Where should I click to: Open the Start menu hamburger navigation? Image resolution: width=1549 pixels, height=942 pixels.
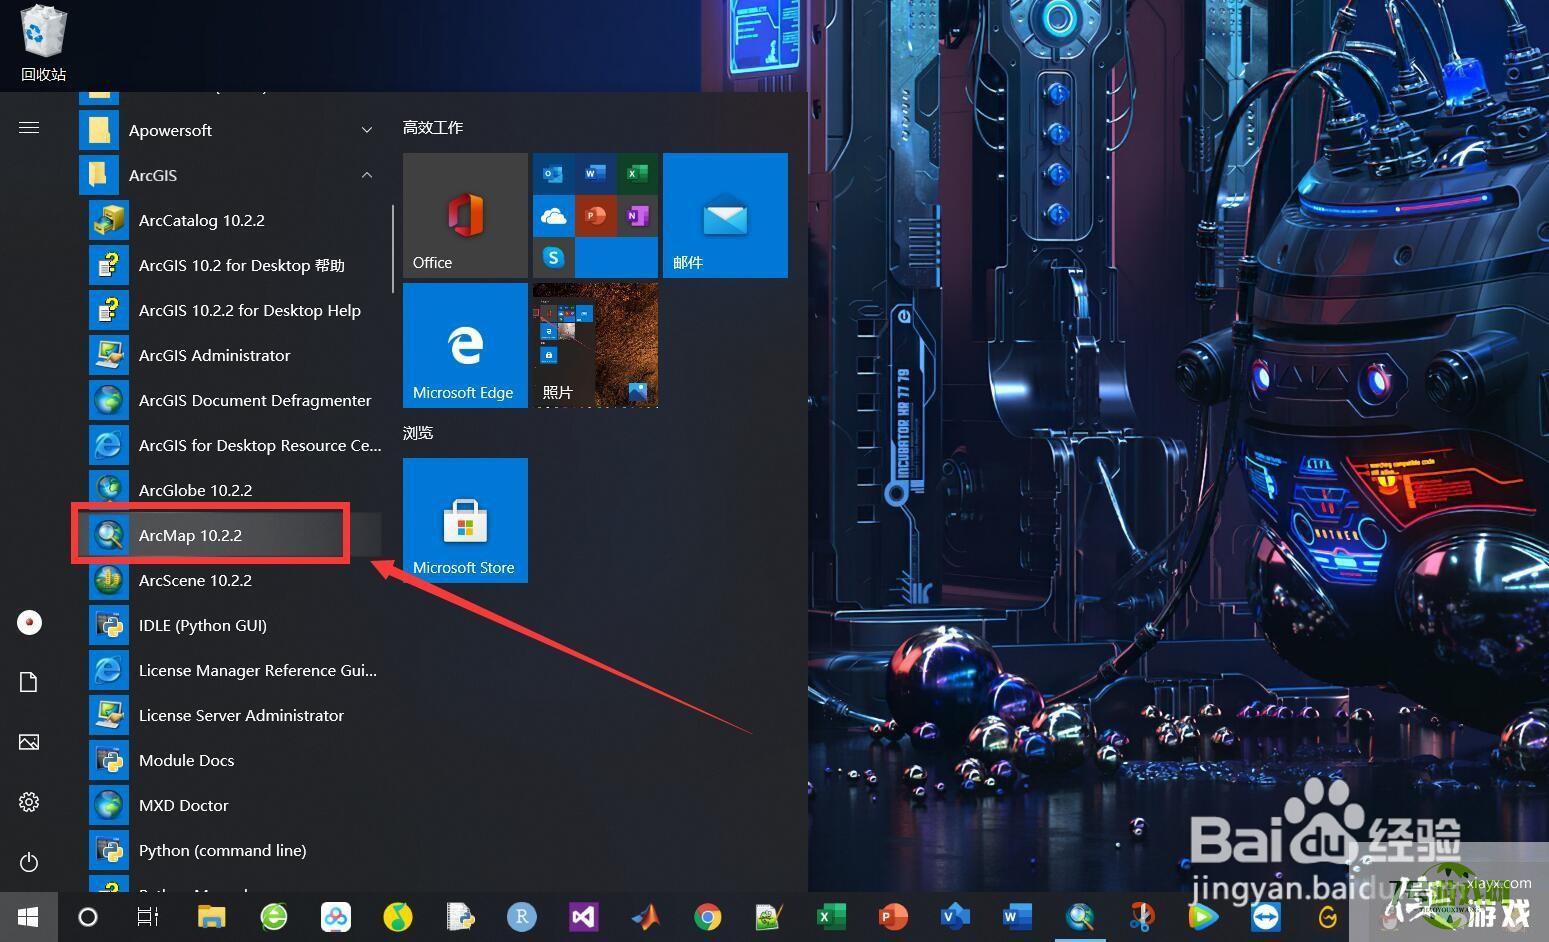pos(29,127)
